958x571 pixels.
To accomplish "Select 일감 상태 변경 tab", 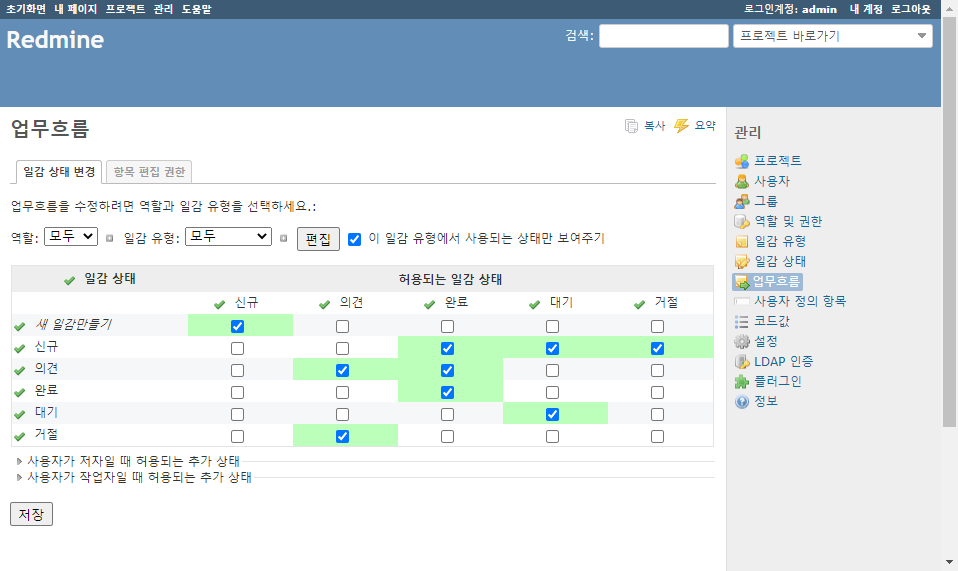I will point(59,172).
